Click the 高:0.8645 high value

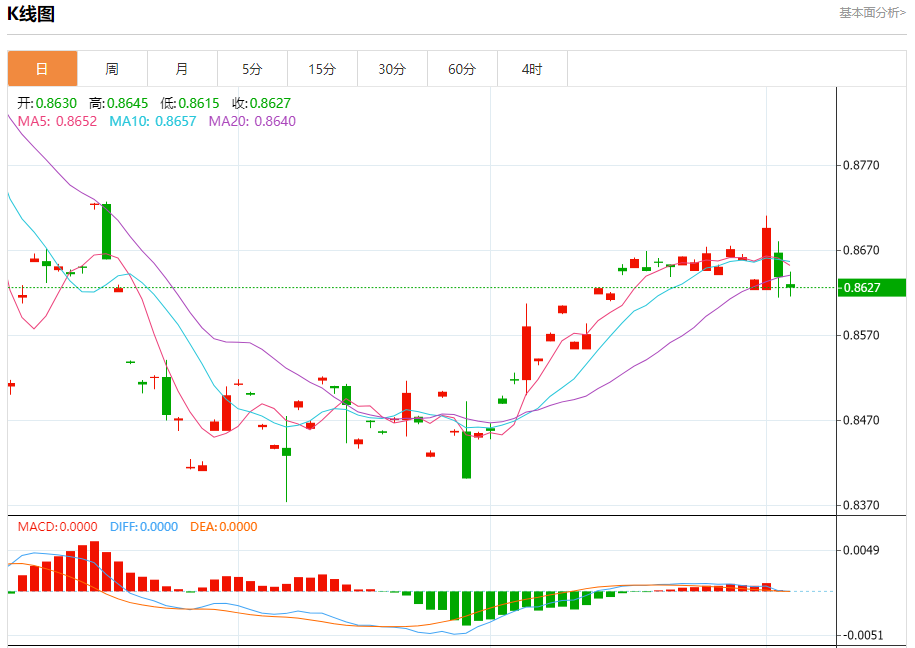click(118, 103)
